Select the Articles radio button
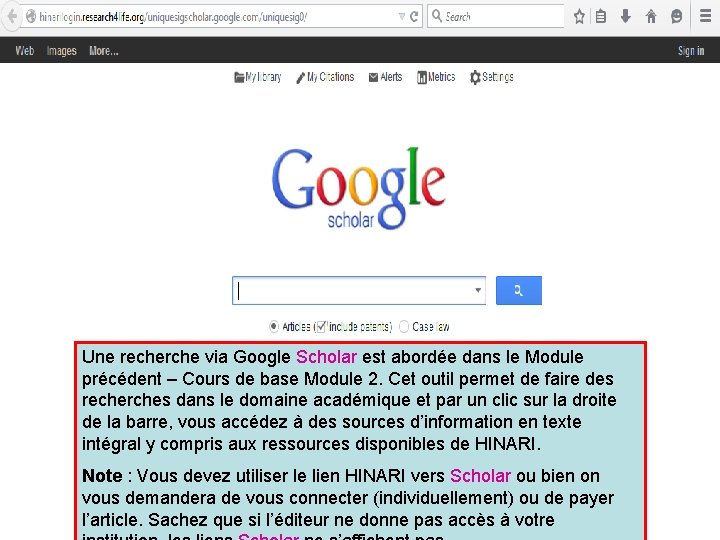The image size is (720, 540). (274, 326)
